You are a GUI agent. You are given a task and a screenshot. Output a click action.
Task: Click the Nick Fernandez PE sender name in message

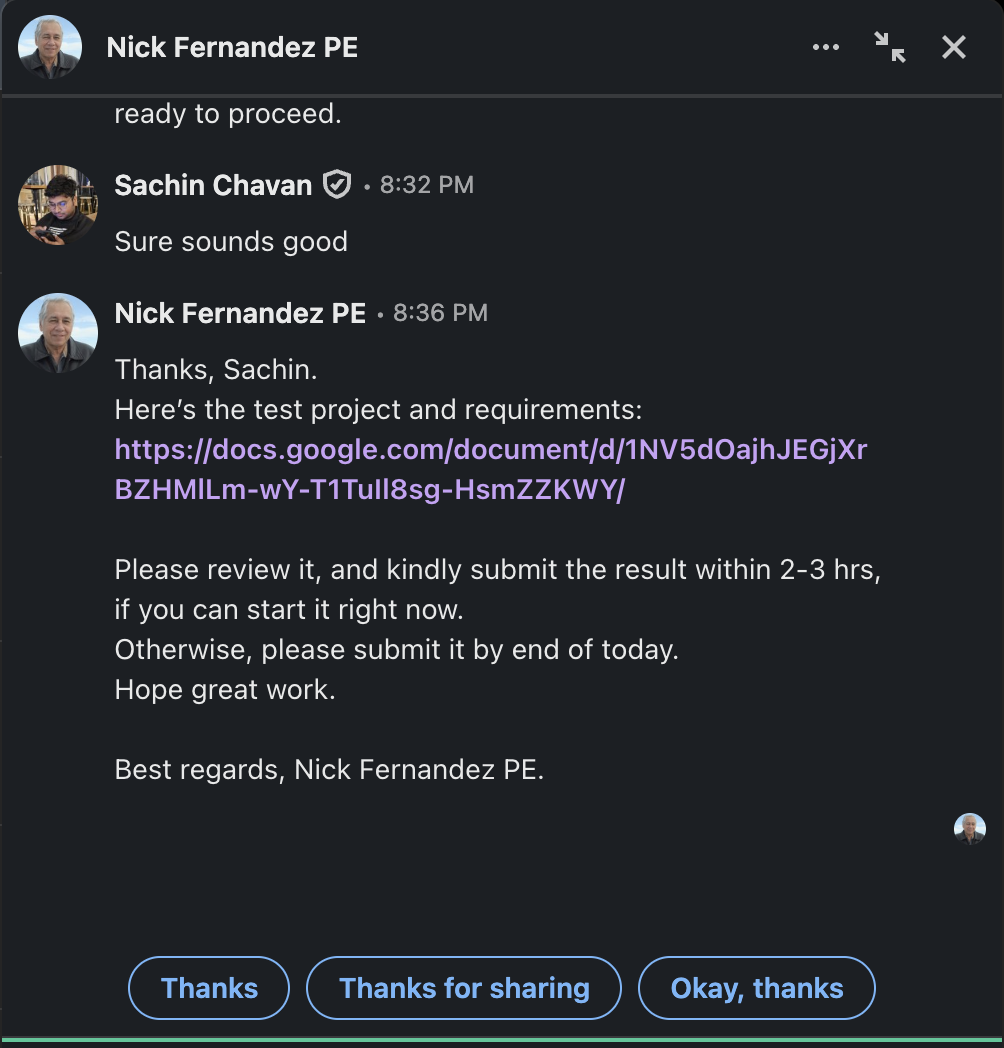[x=240, y=313]
